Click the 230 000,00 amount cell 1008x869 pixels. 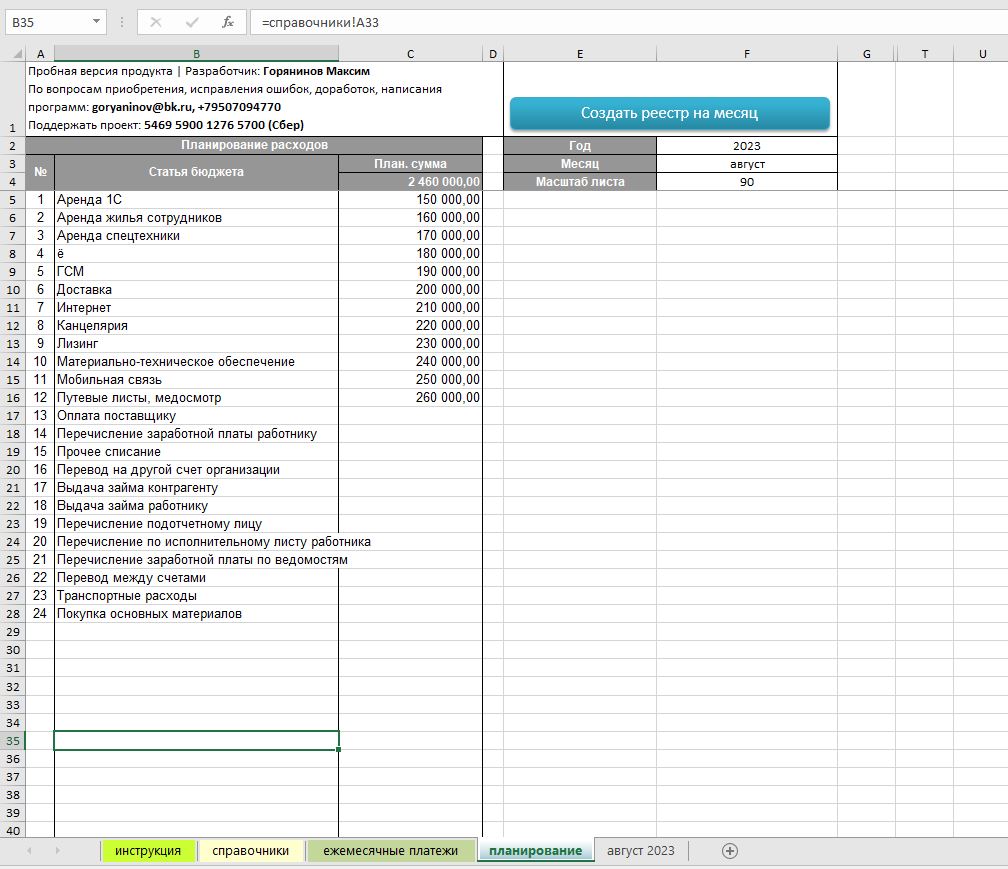(x=410, y=344)
